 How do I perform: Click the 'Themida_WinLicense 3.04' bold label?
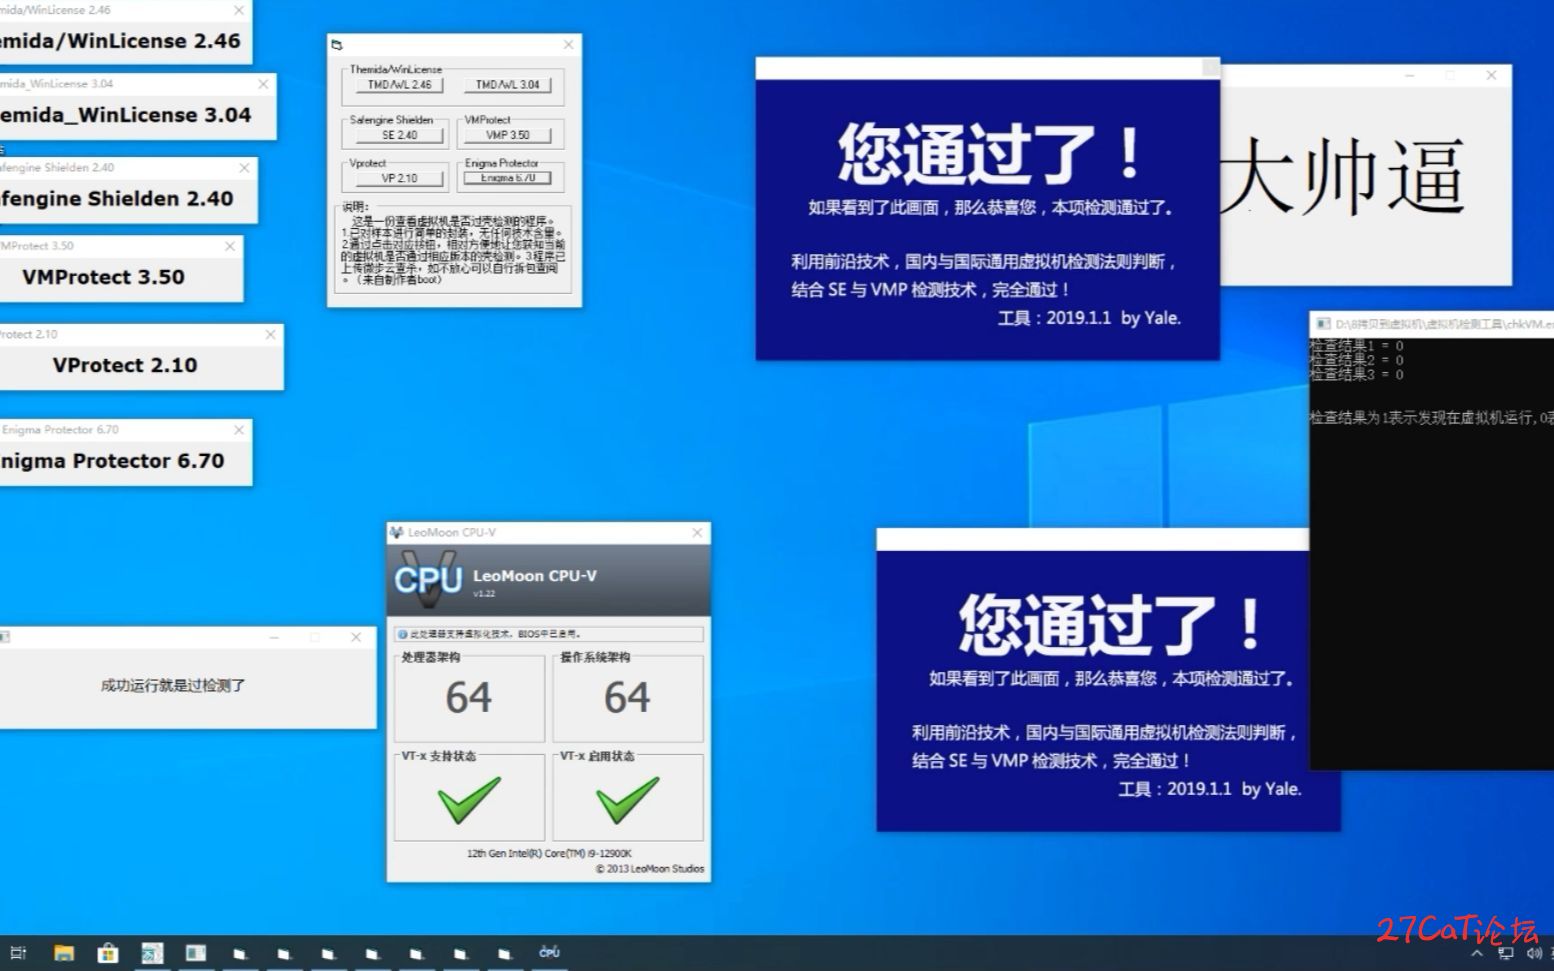(126, 115)
